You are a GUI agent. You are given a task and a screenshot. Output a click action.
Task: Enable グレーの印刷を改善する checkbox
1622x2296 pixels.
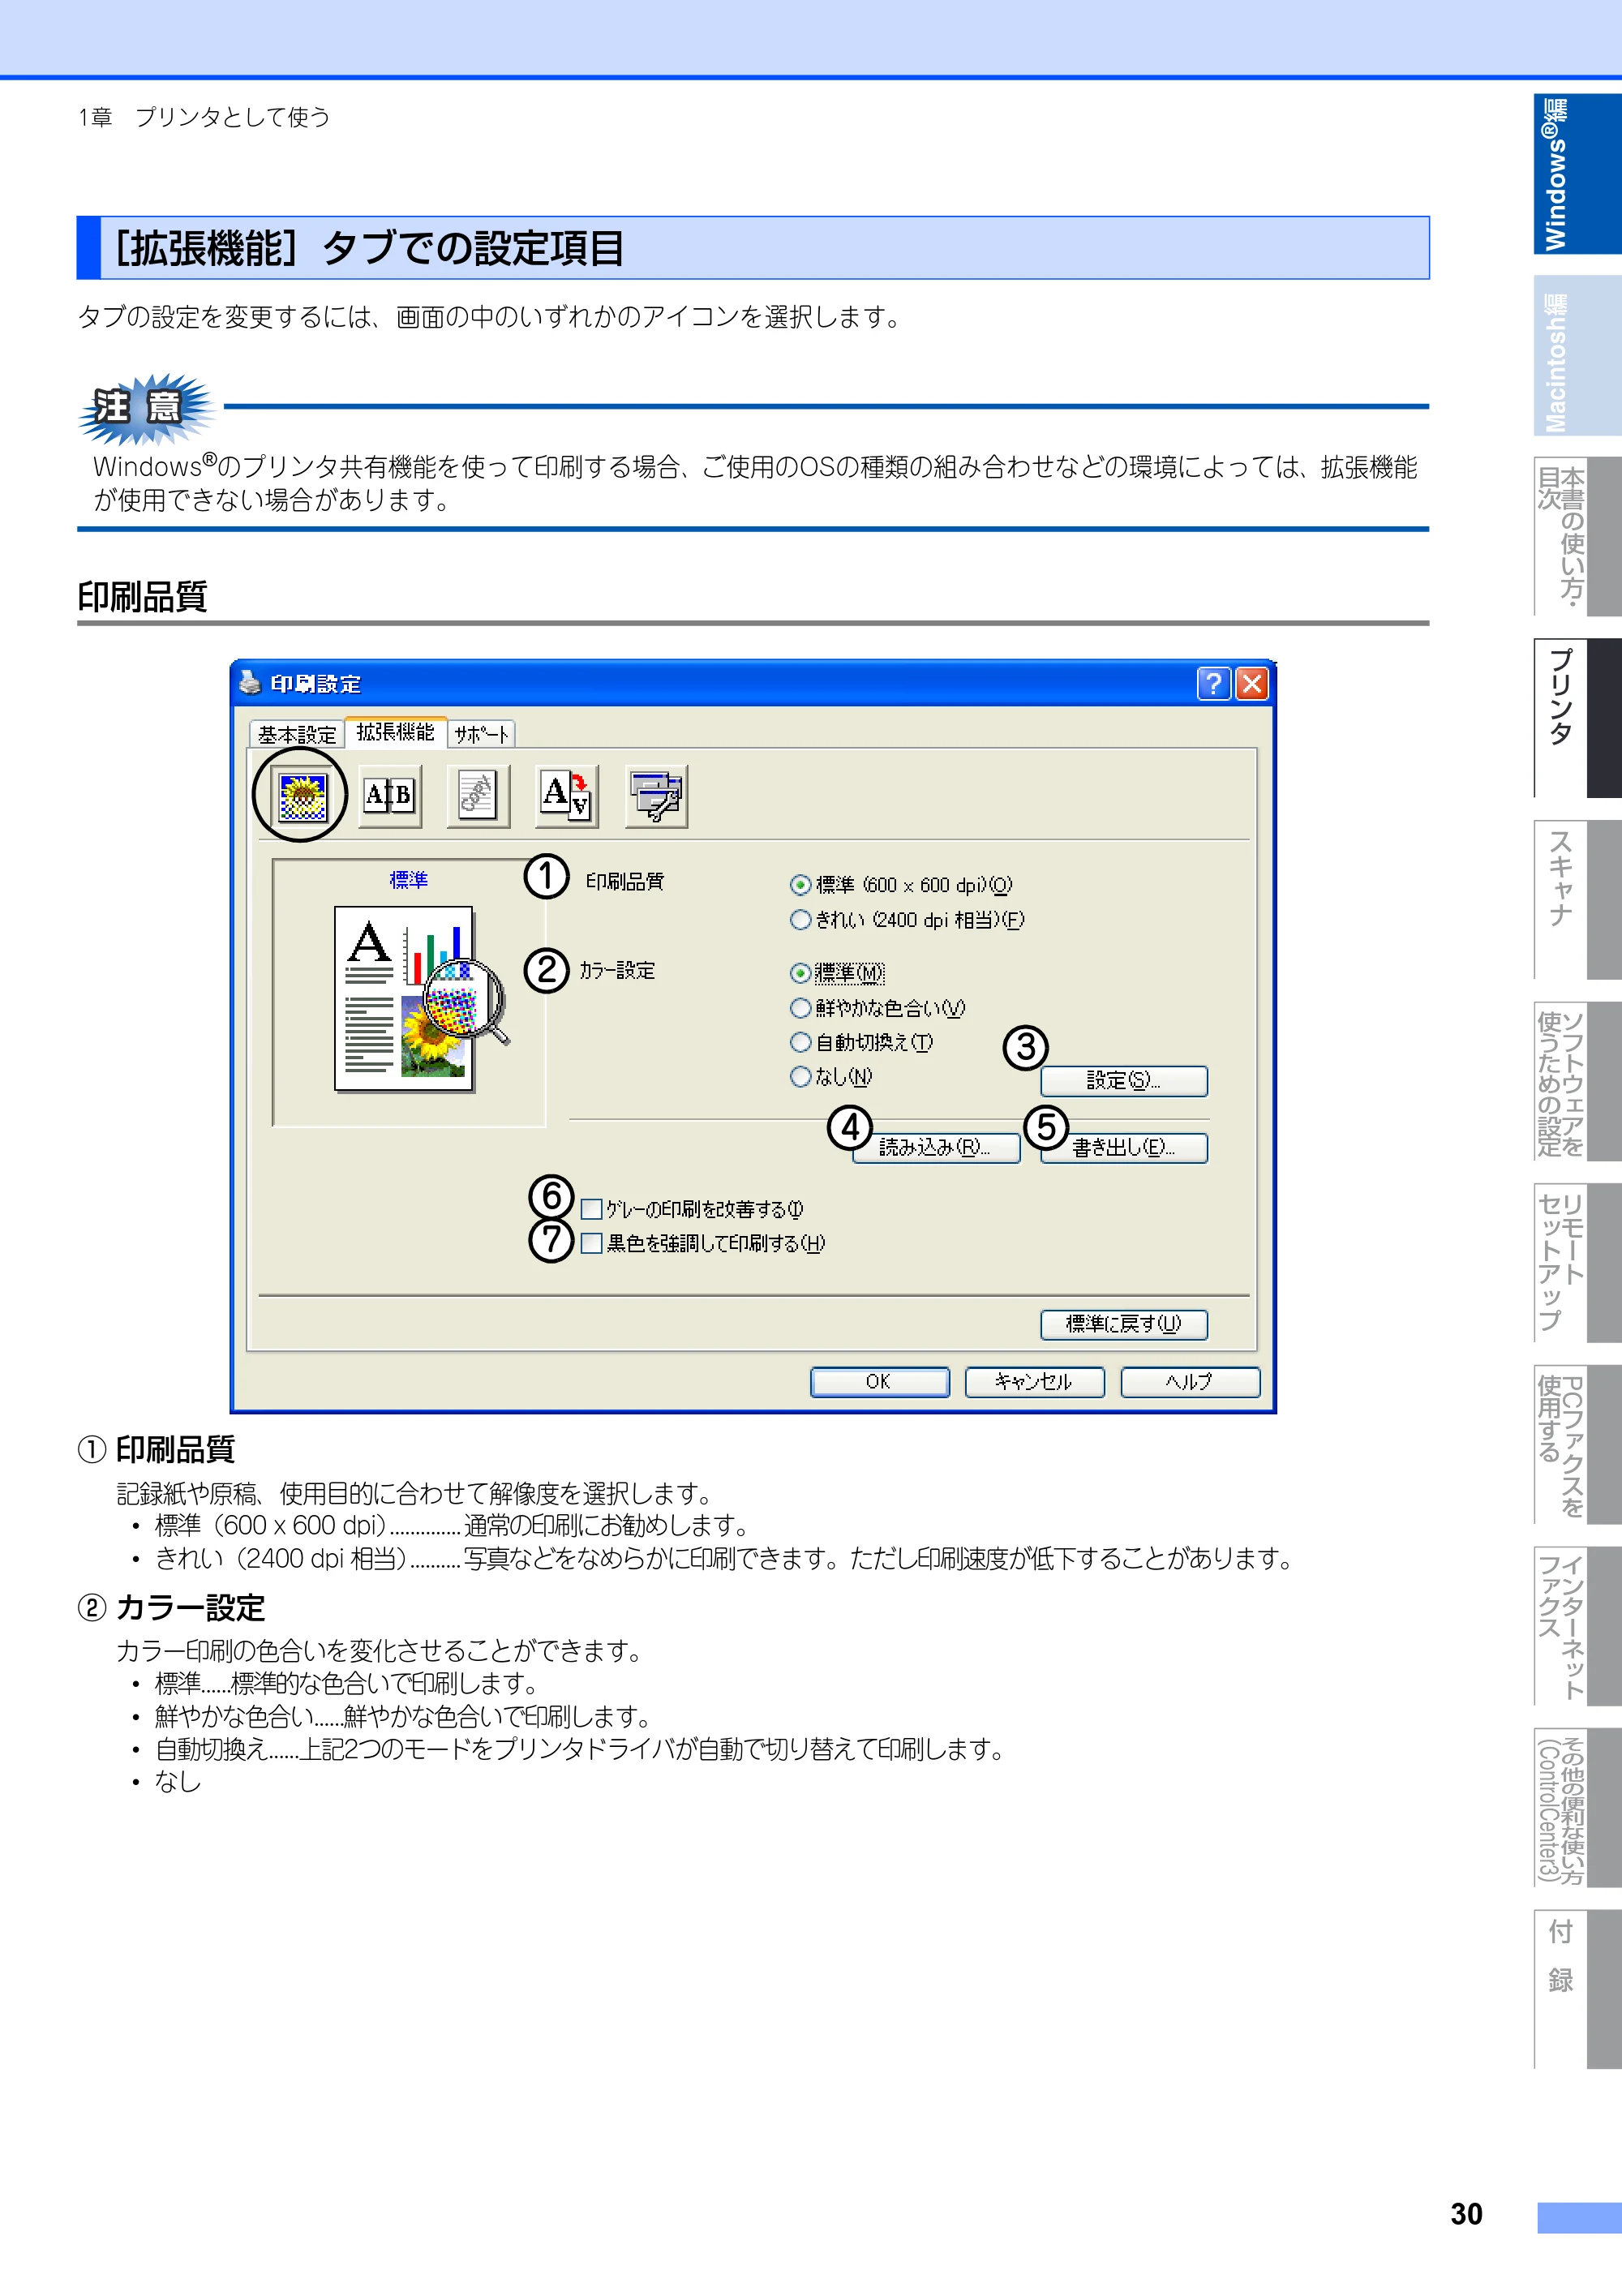(x=591, y=1210)
